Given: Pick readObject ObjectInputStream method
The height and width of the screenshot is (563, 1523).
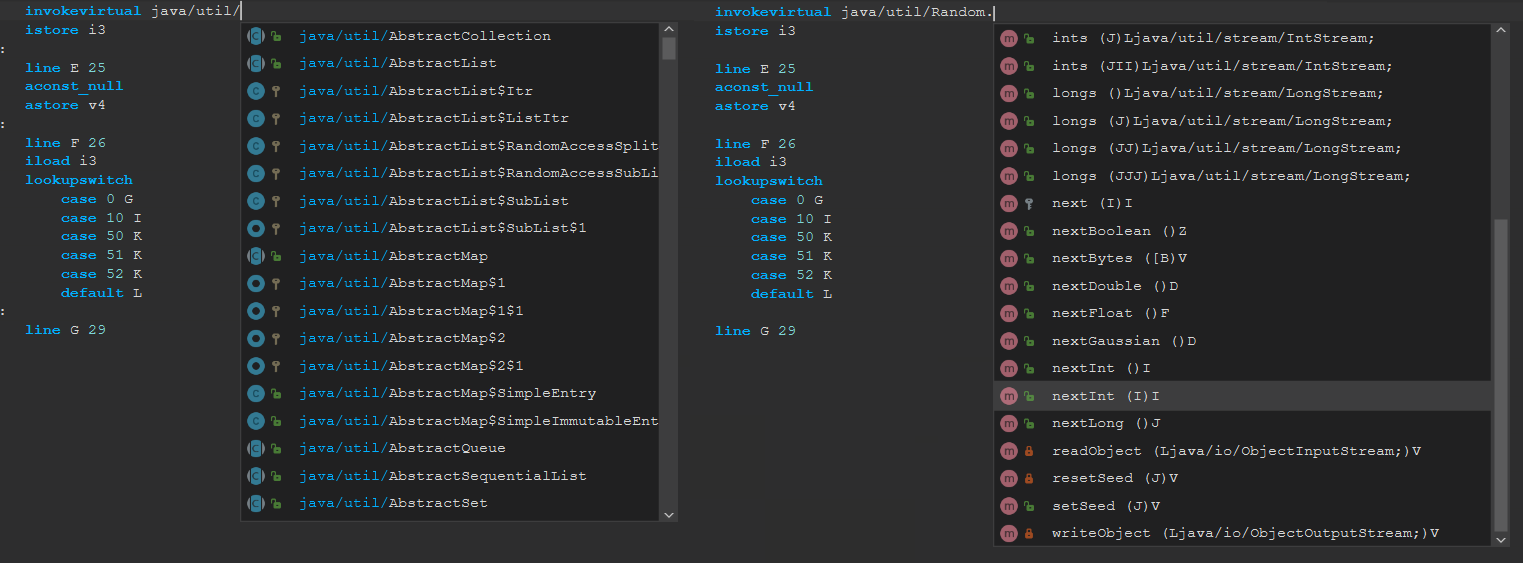Looking at the screenshot, I should (x=1242, y=451).
